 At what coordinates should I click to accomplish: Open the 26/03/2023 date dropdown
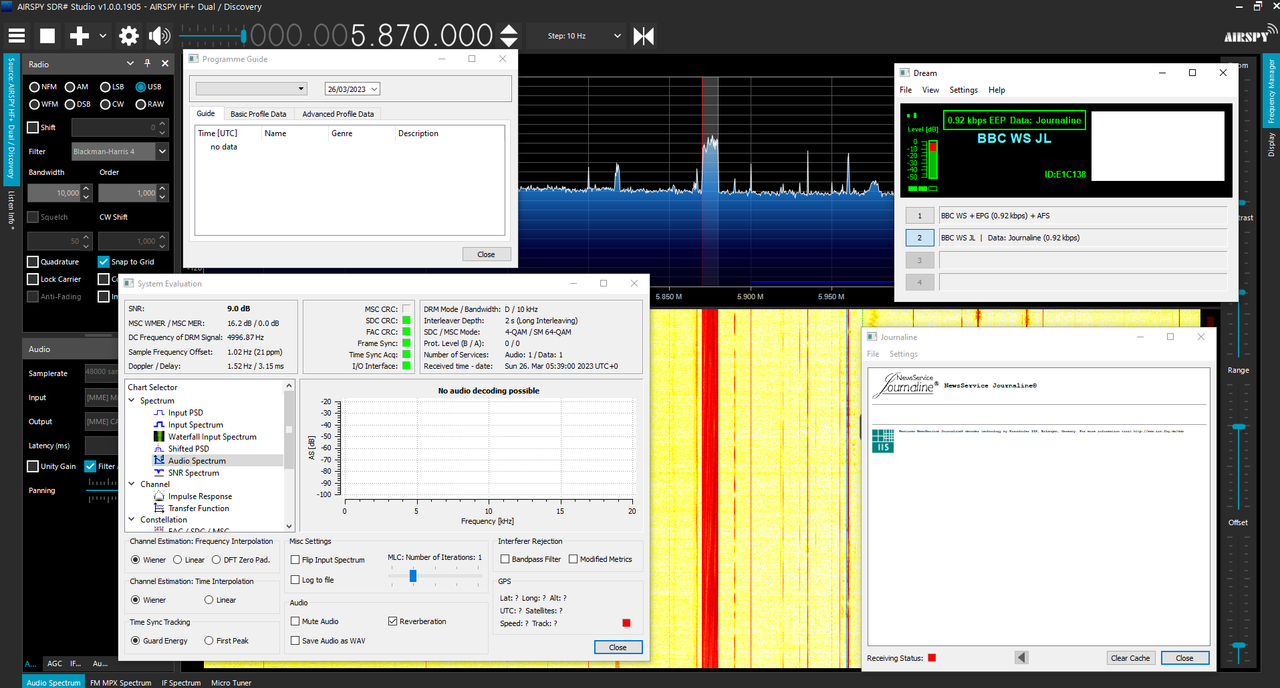tap(352, 89)
